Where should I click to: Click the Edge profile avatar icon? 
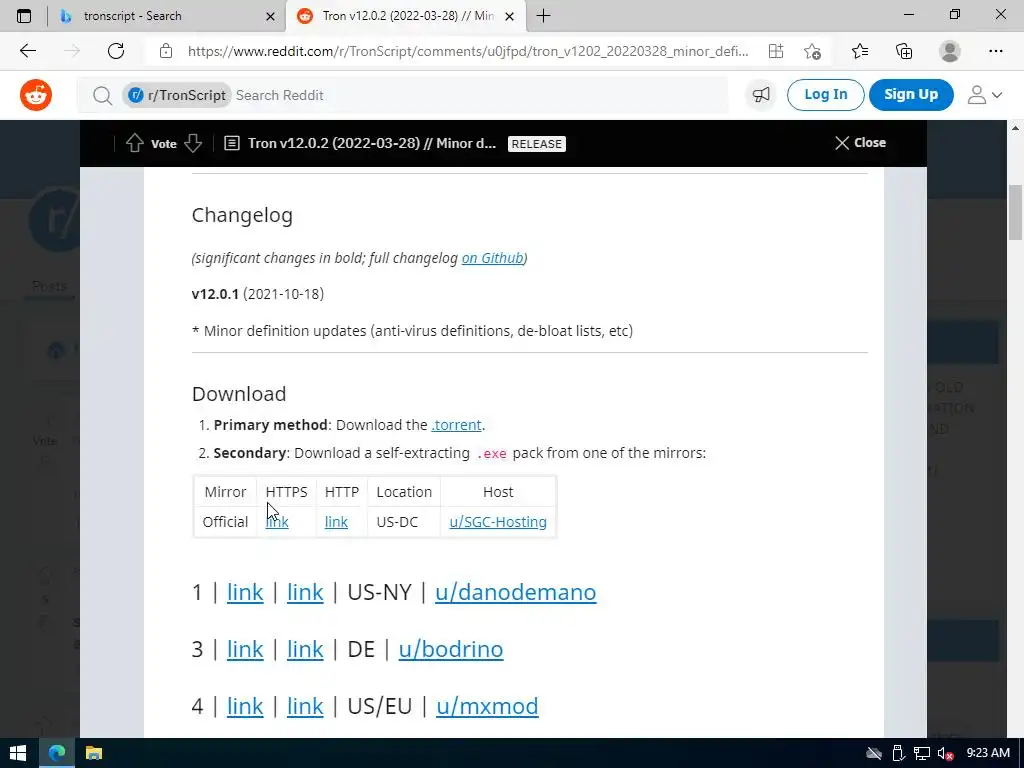coord(950,51)
